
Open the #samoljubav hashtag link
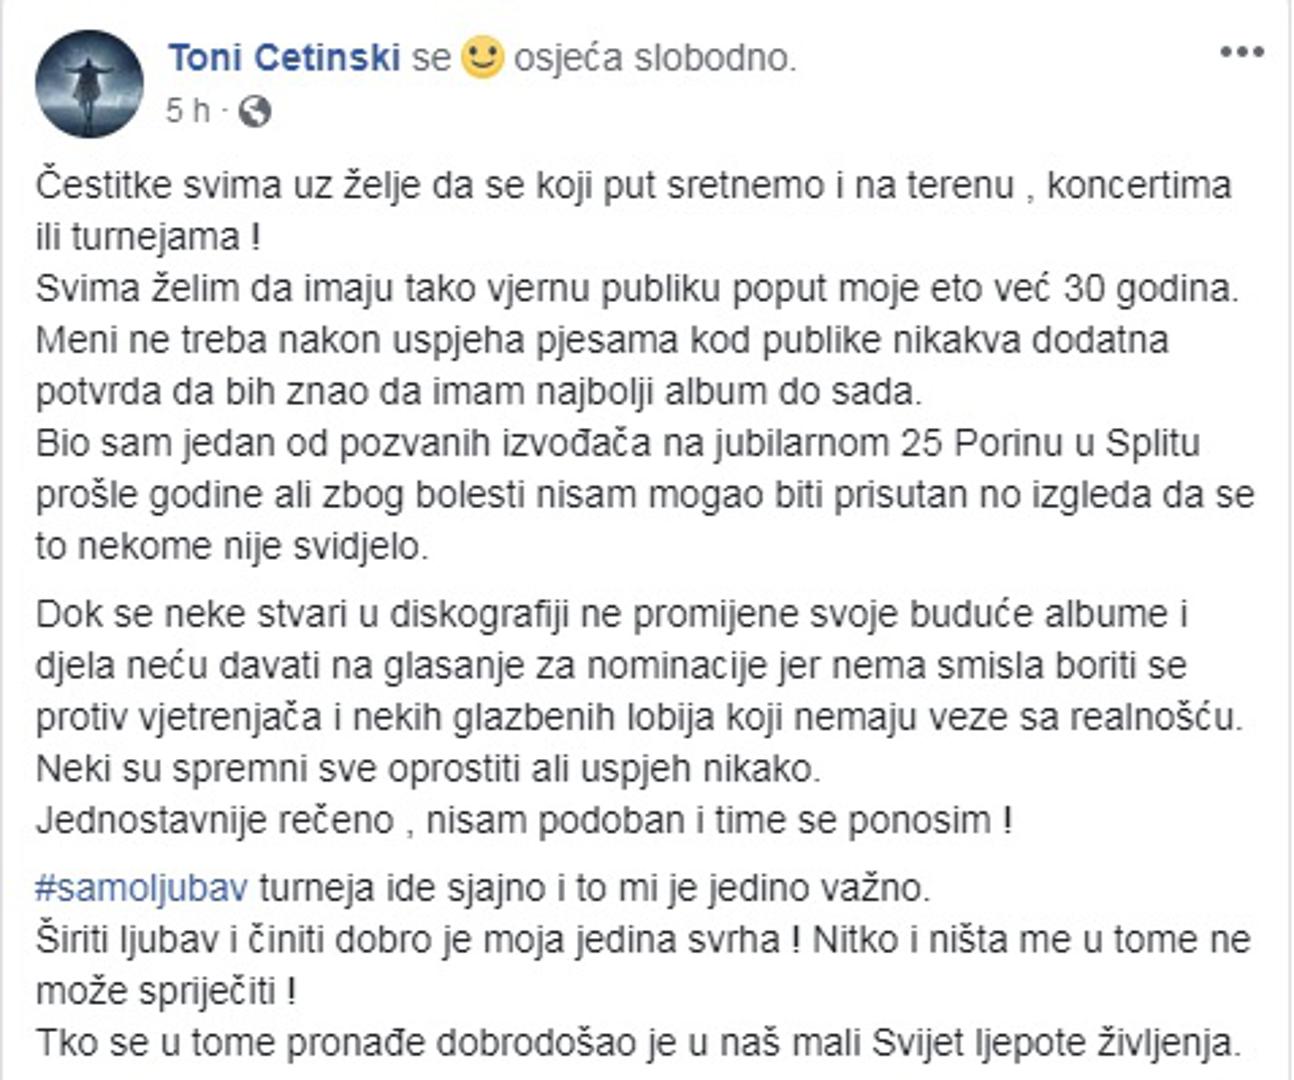coord(140,888)
